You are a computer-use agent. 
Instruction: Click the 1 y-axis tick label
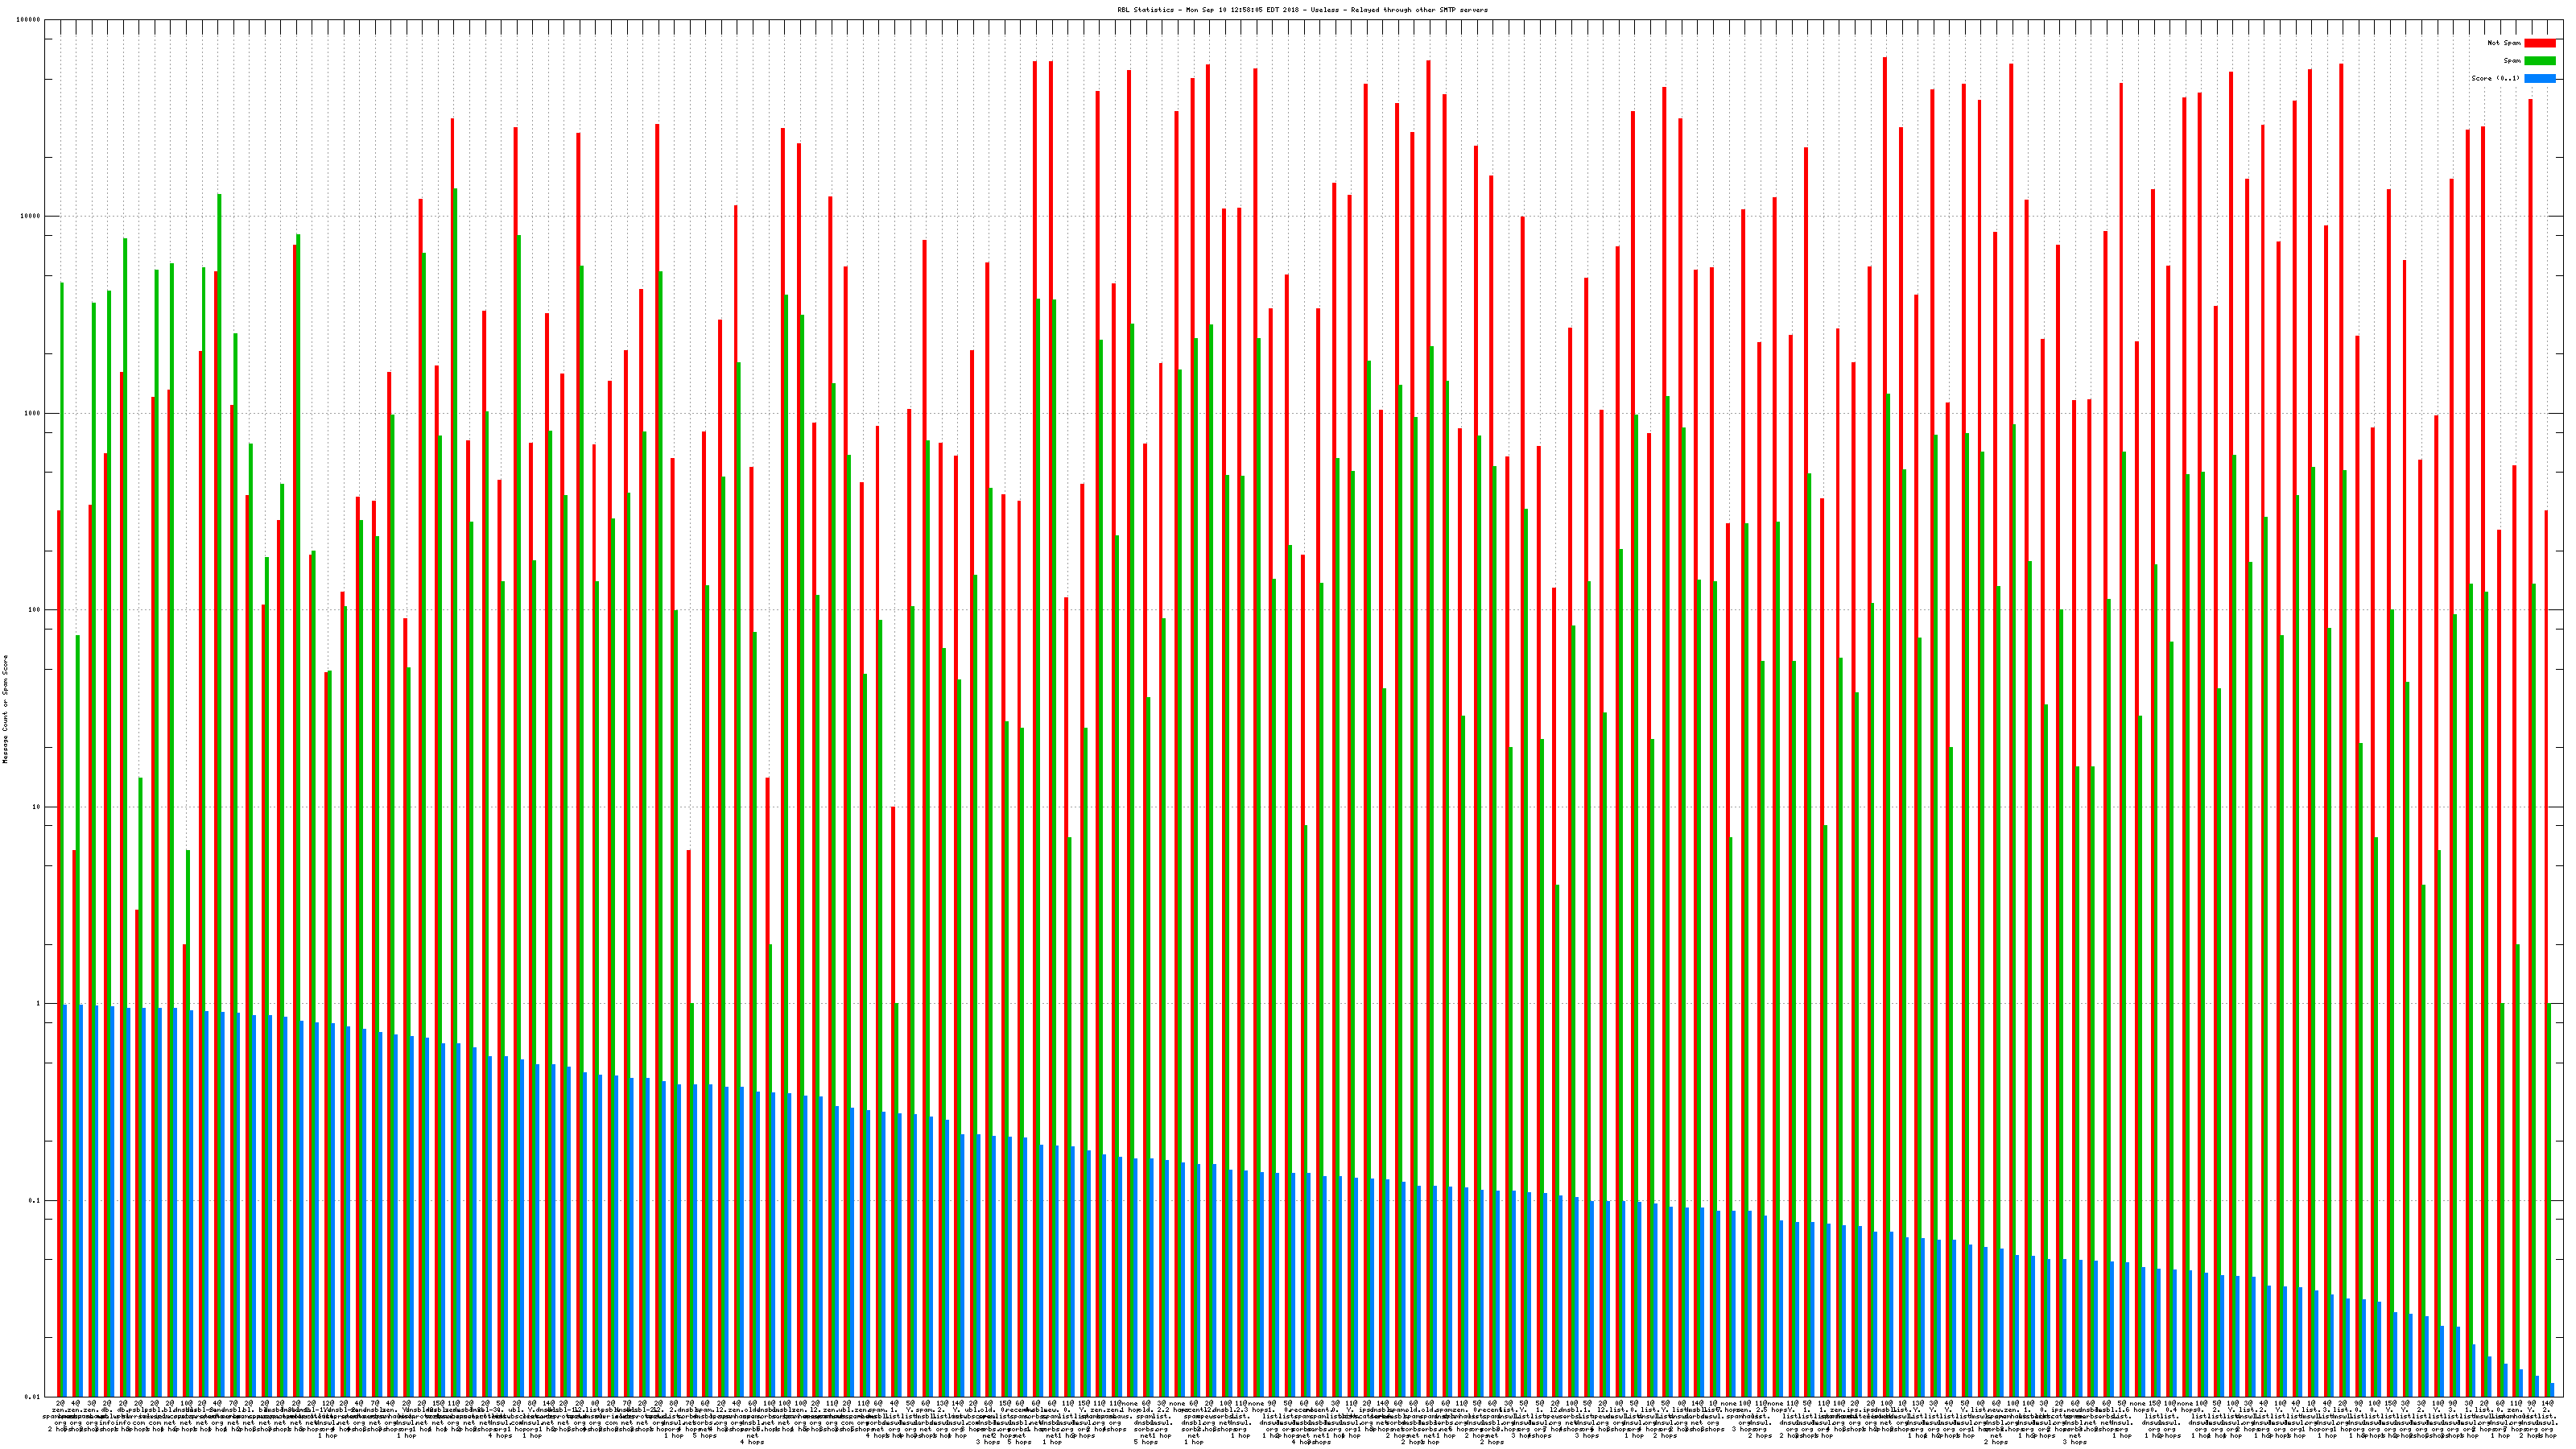pos(39,1004)
